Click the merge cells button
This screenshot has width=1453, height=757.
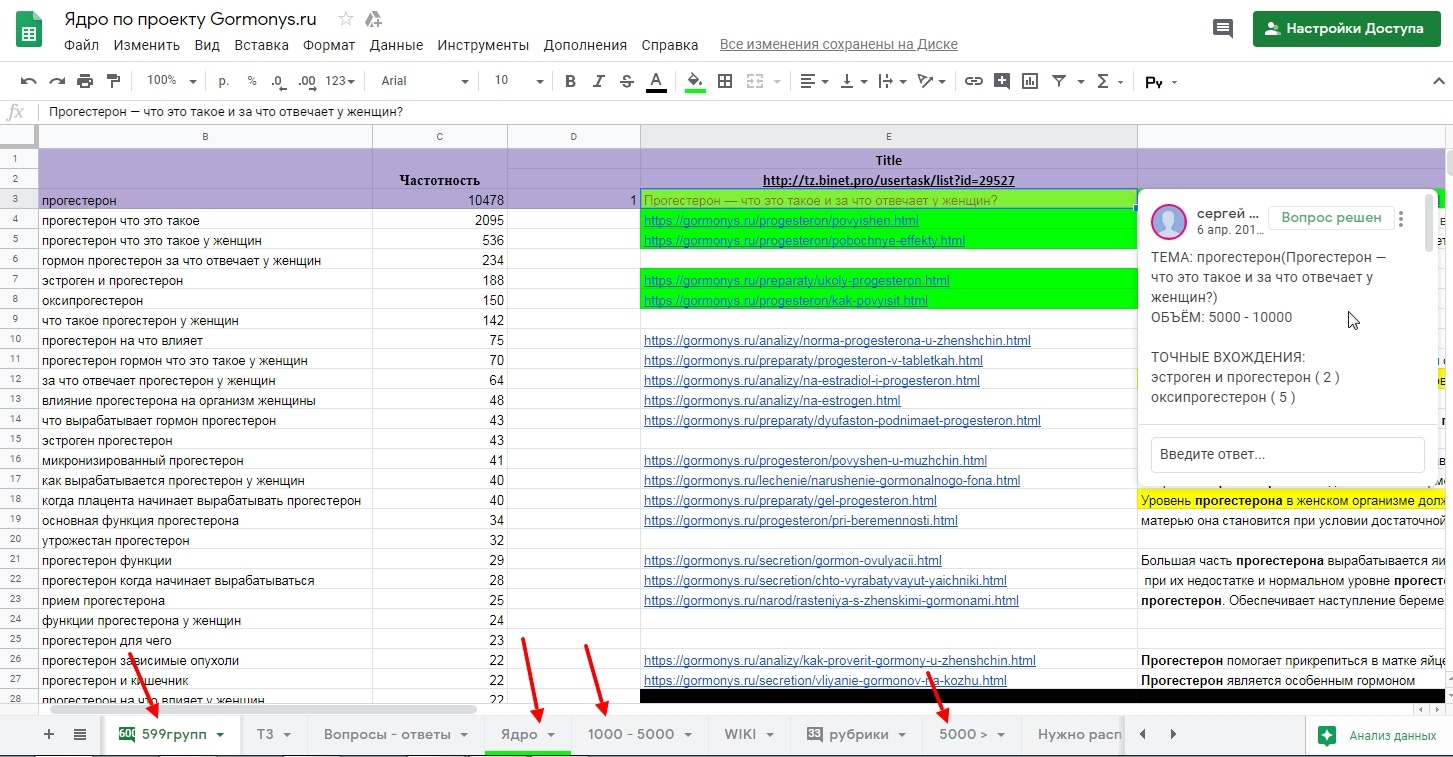(753, 81)
